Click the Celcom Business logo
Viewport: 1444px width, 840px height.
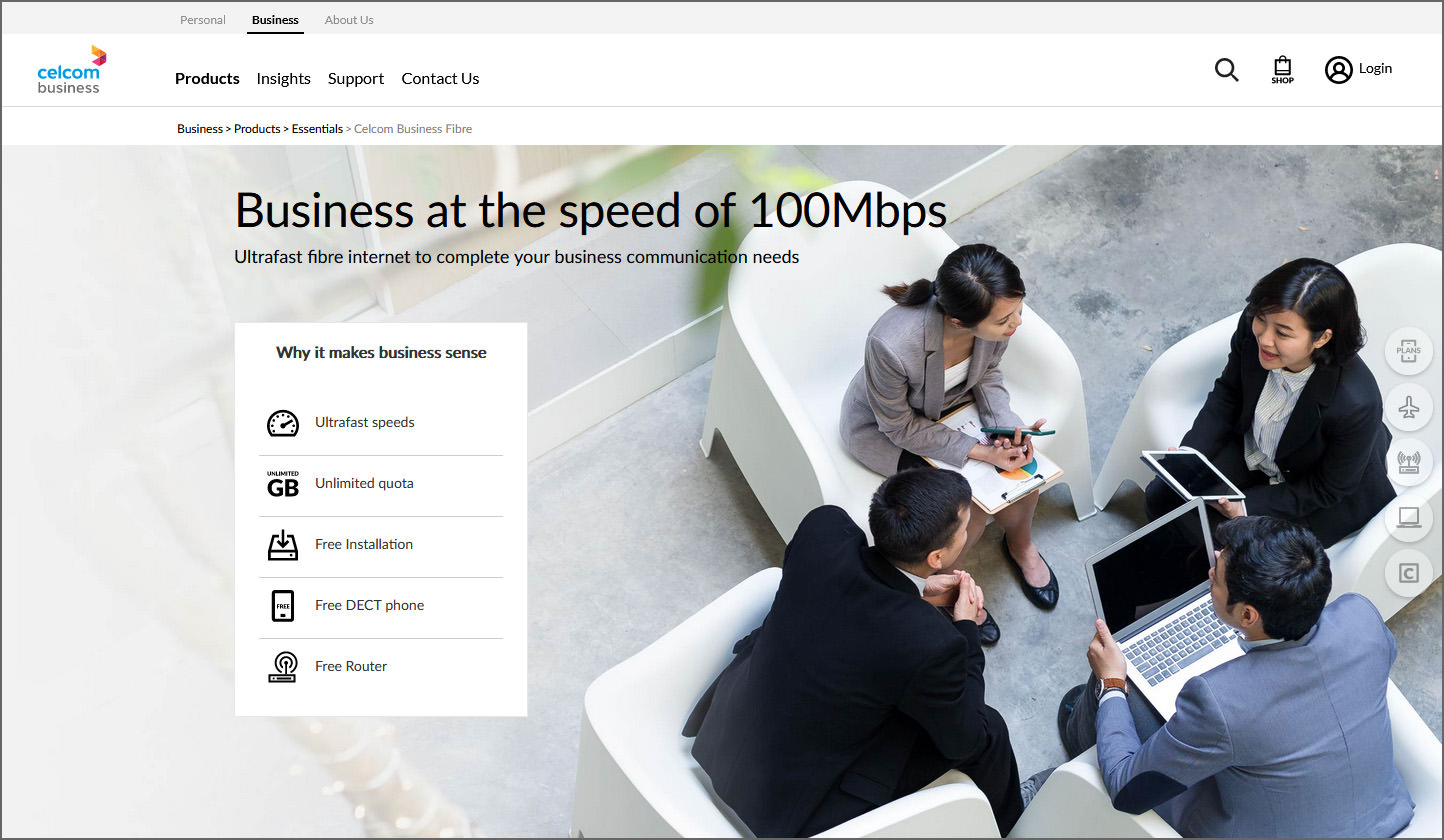click(70, 69)
